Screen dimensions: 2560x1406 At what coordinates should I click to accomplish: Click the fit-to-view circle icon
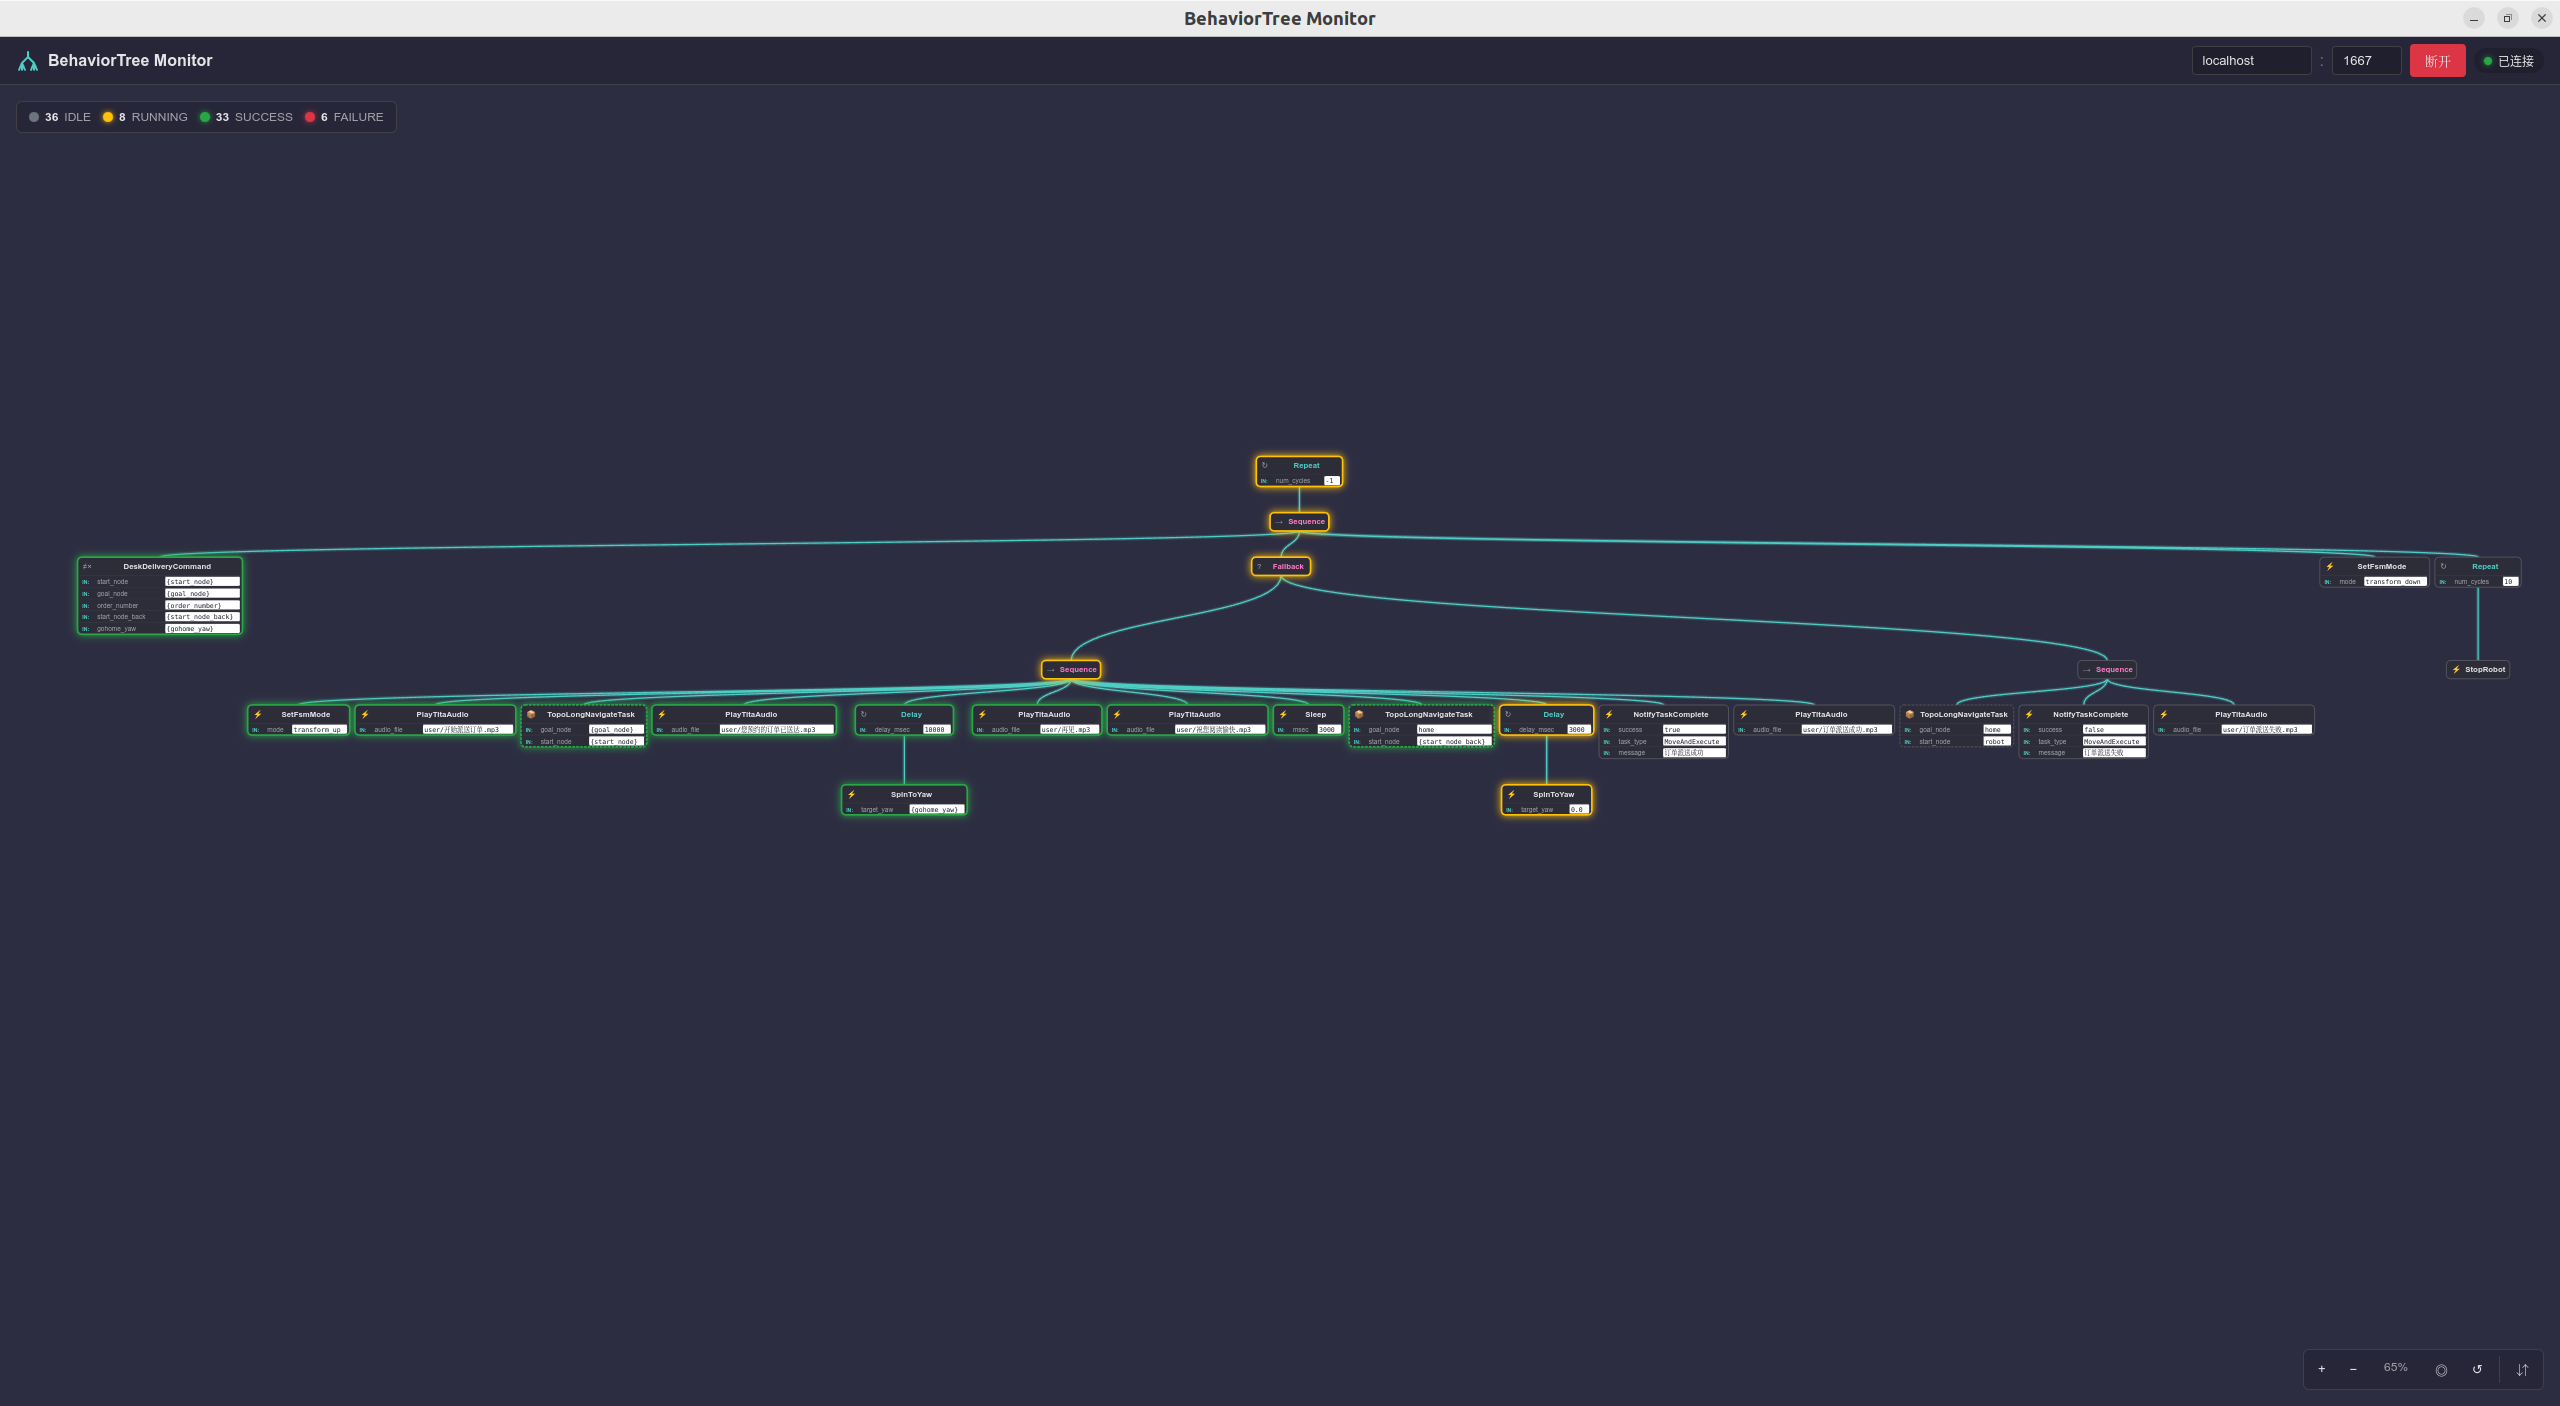(2441, 1370)
